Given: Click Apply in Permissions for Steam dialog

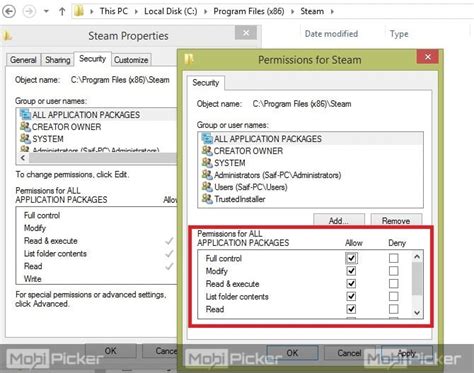Looking at the screenshot, I should point(407,353).
